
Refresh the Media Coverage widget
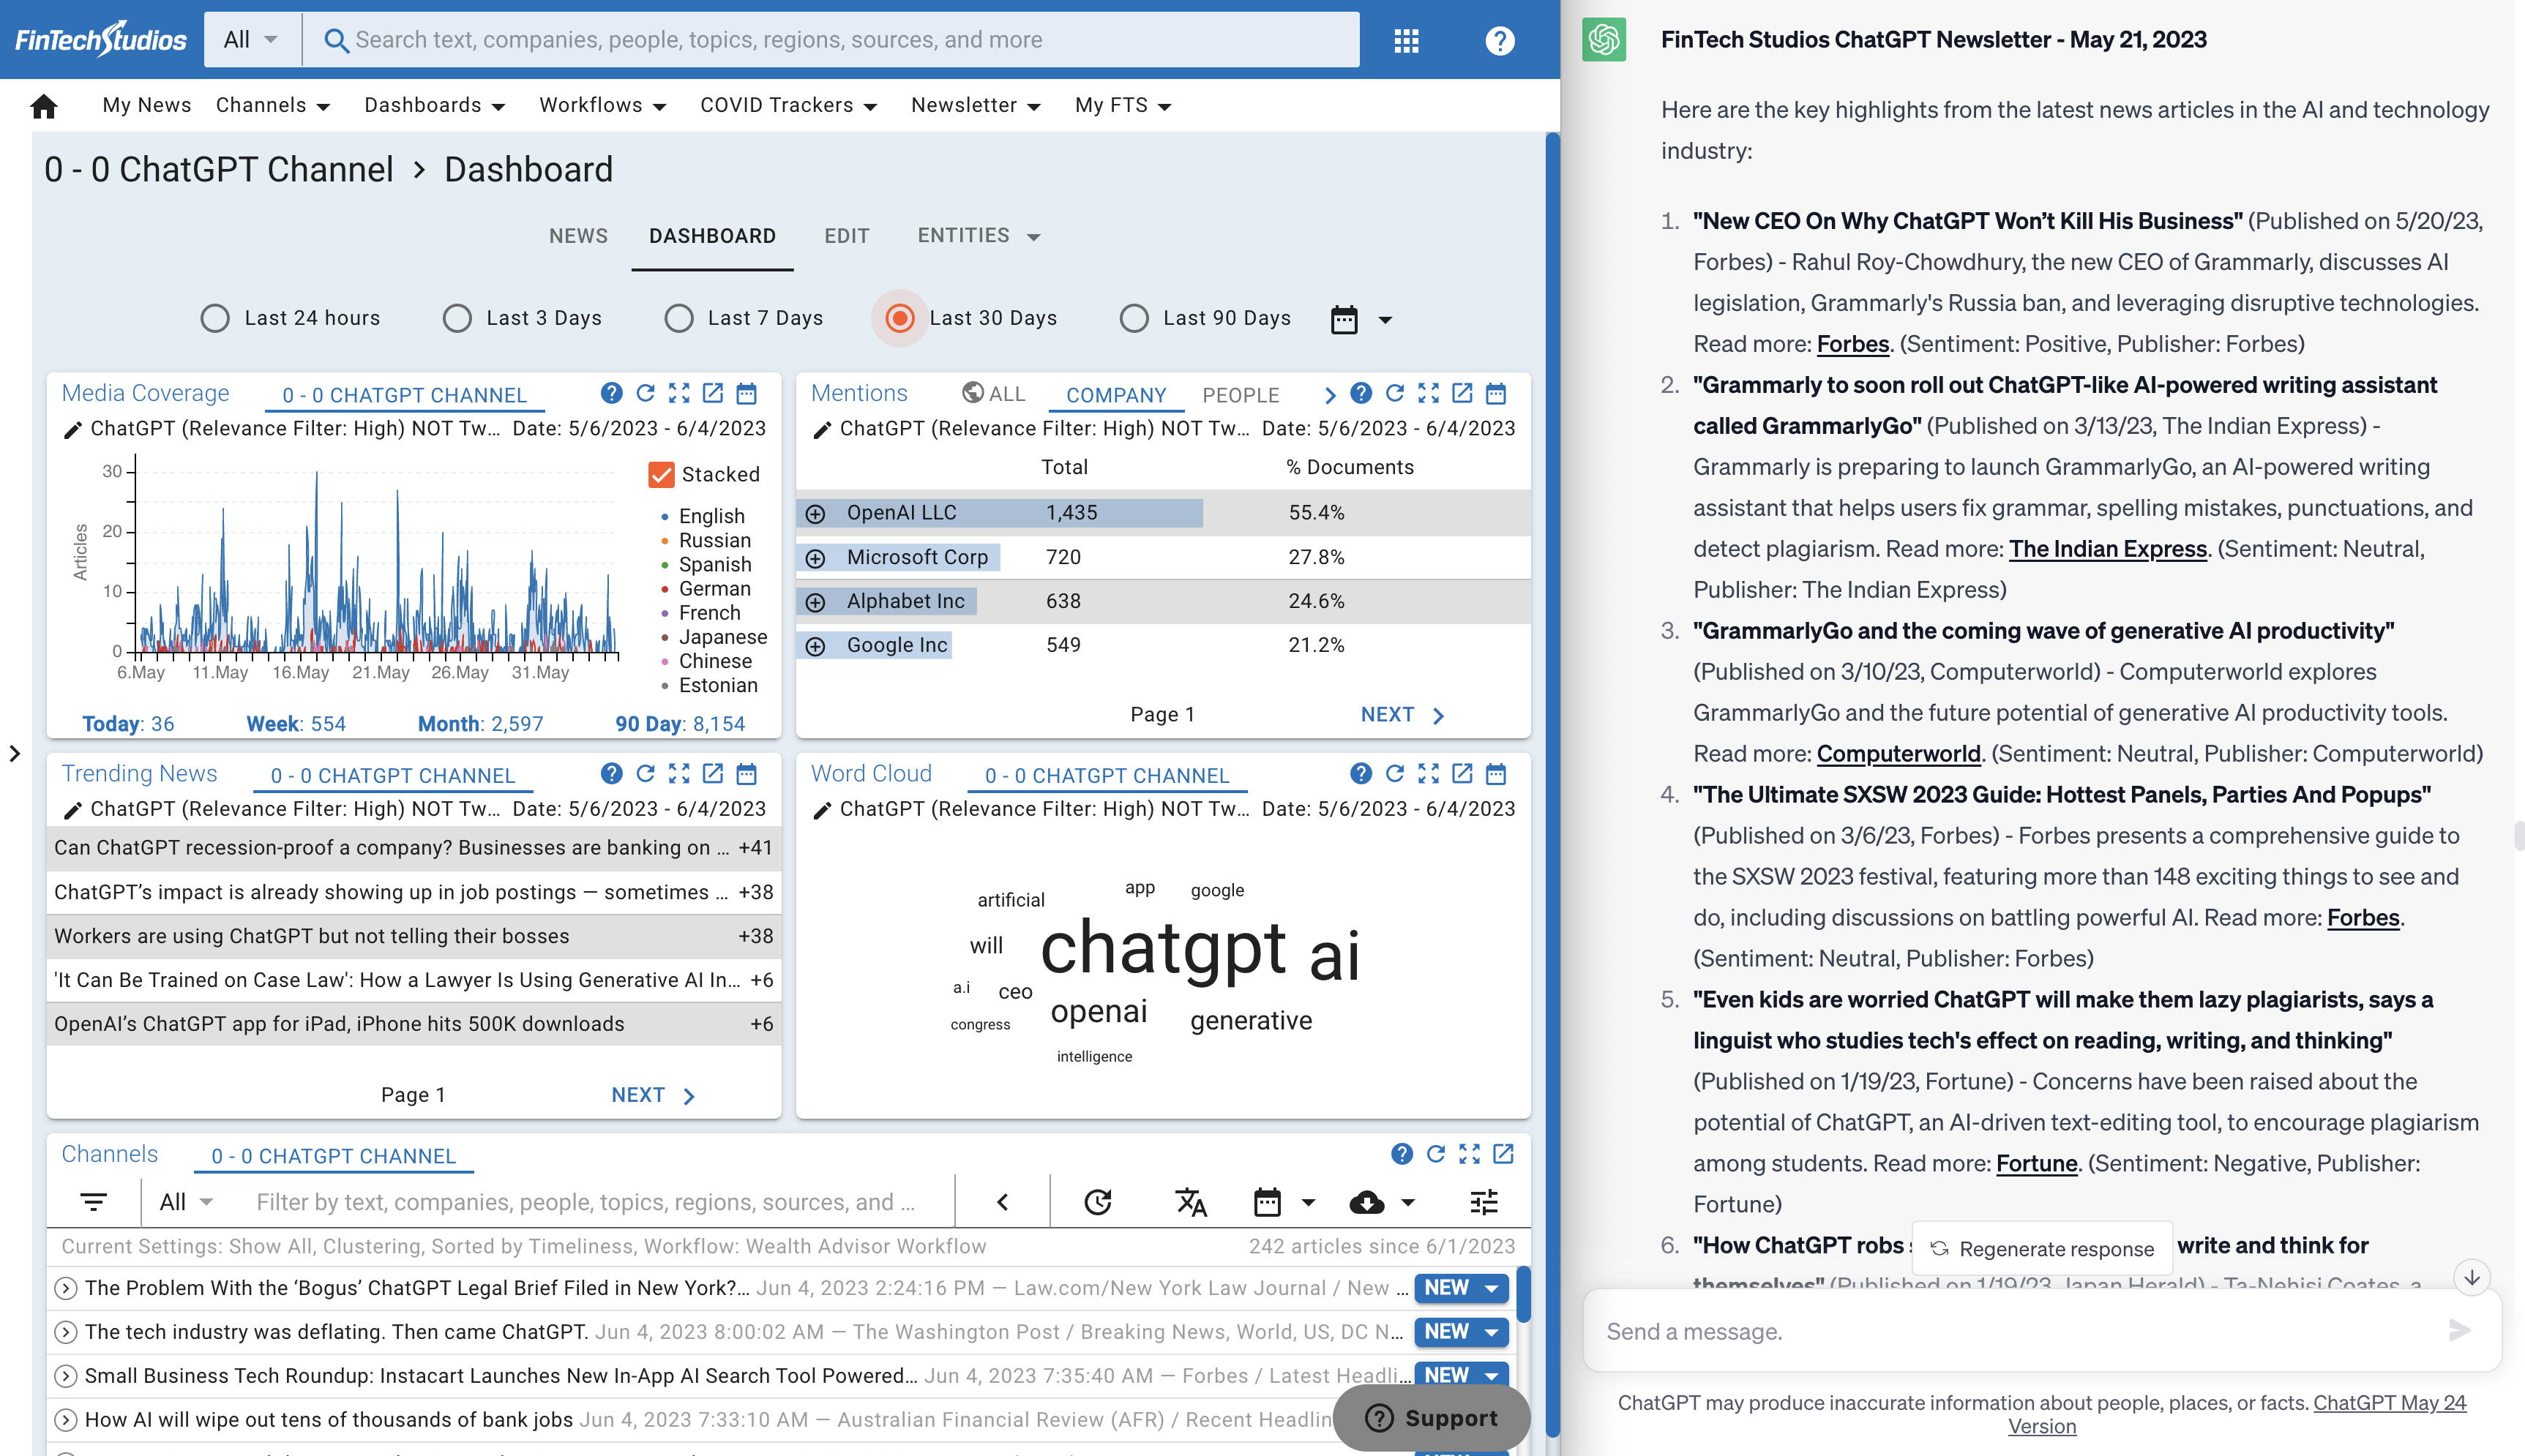[x=645, y=393]
